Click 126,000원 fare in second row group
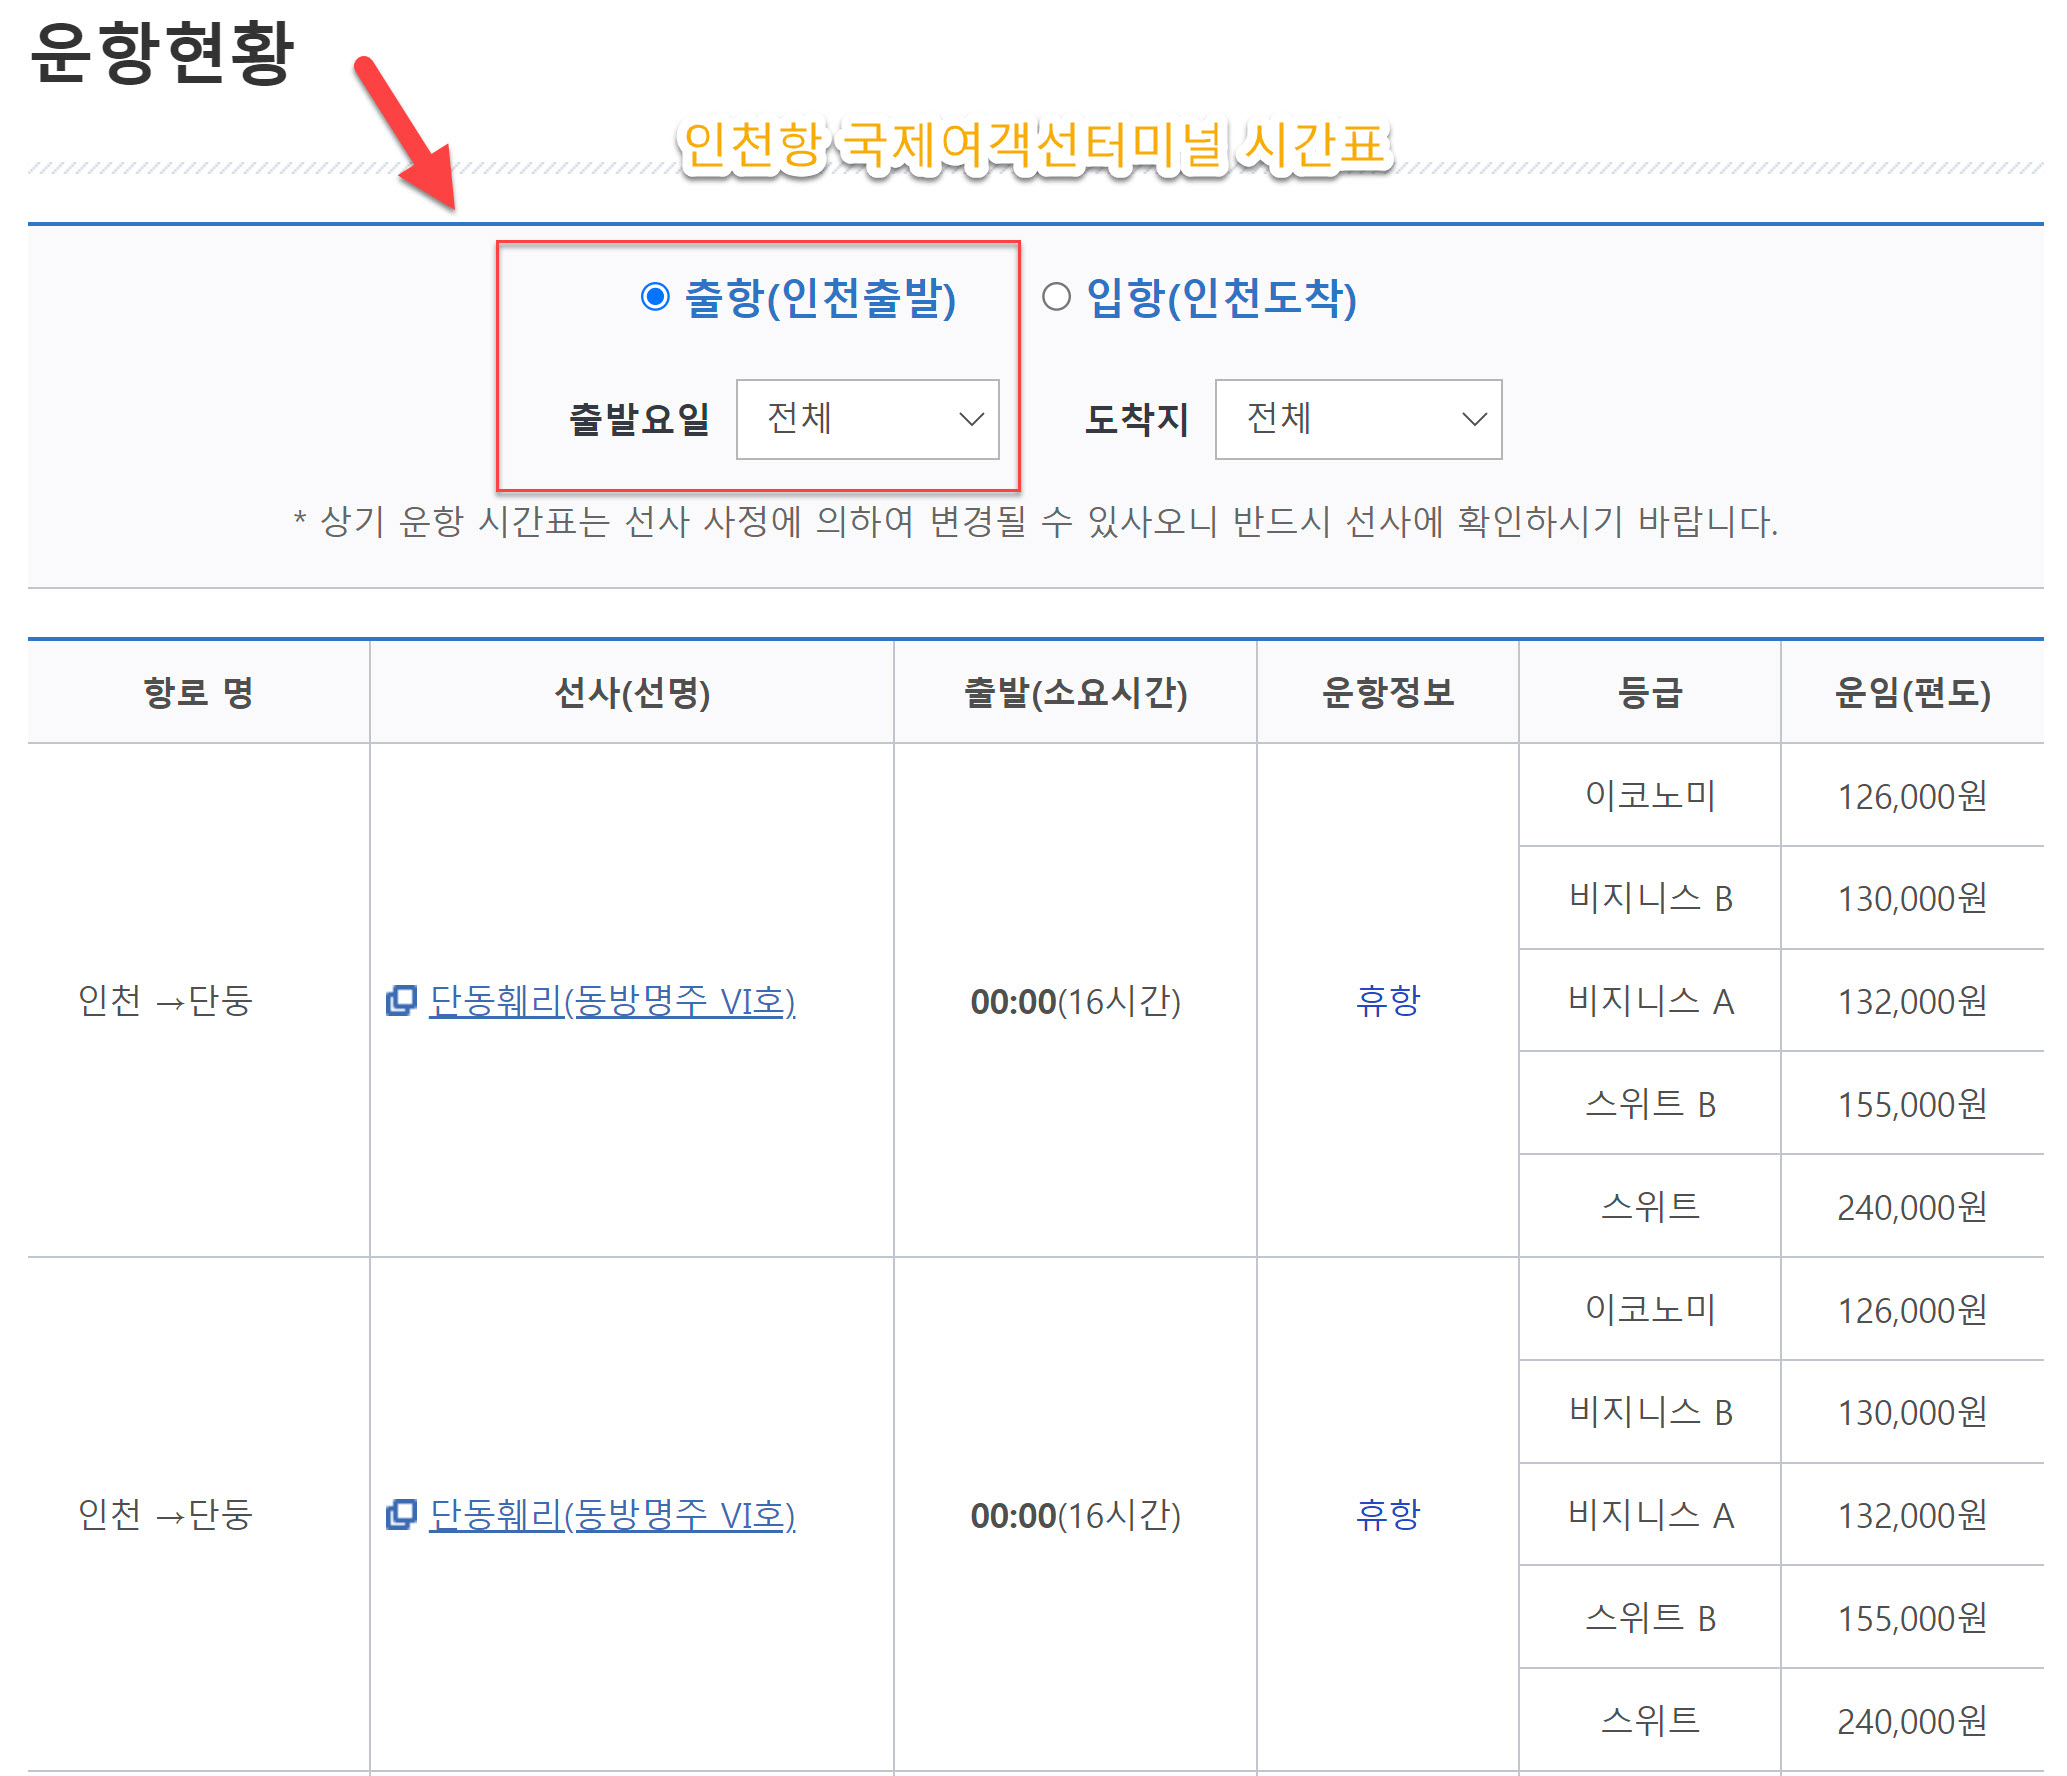Image resolution: width=2067 pixels, height=1776 pixels. click(1912, 1310)
